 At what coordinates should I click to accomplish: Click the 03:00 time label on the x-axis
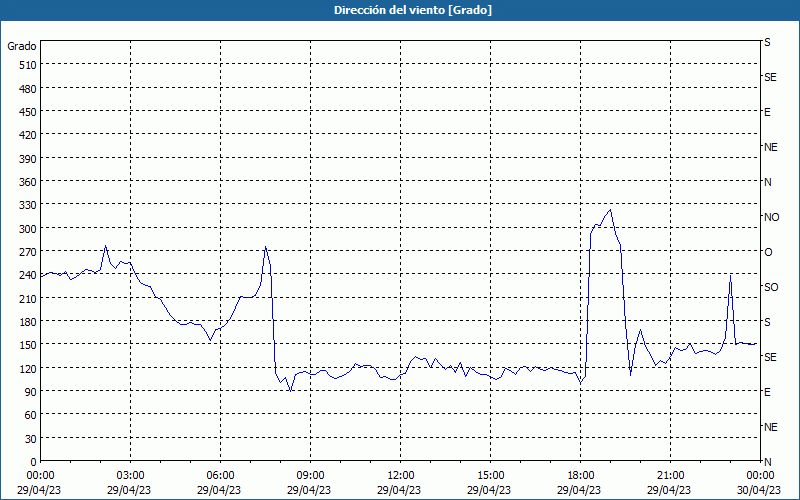pyautogui.click(x=131, y=476)
